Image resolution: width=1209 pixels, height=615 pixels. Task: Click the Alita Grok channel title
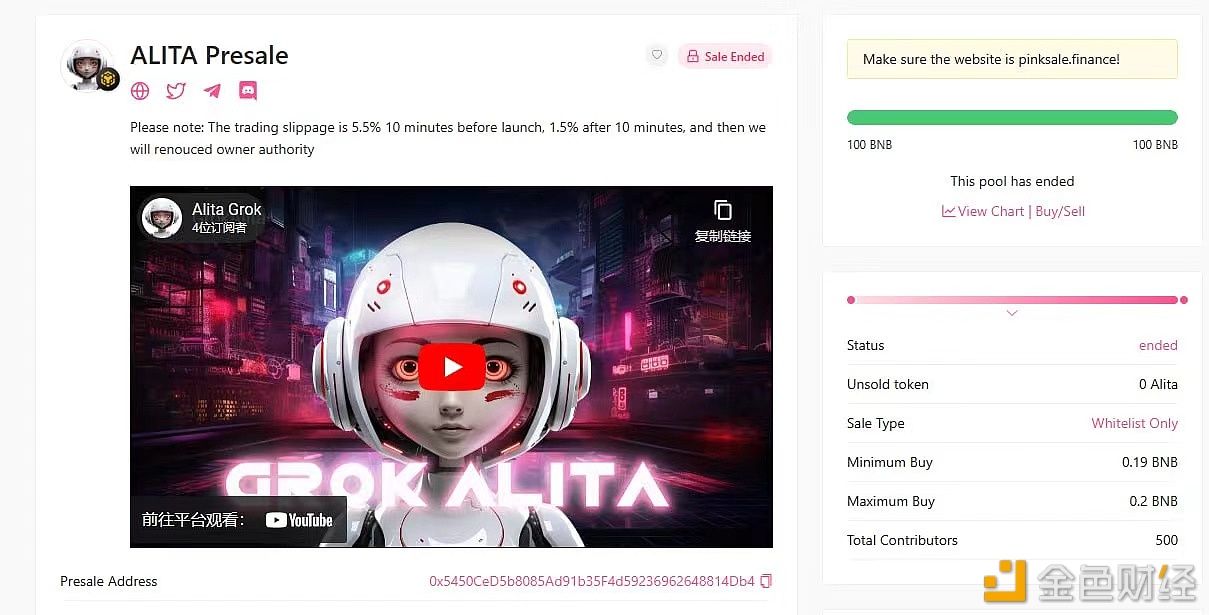(227, 209)
